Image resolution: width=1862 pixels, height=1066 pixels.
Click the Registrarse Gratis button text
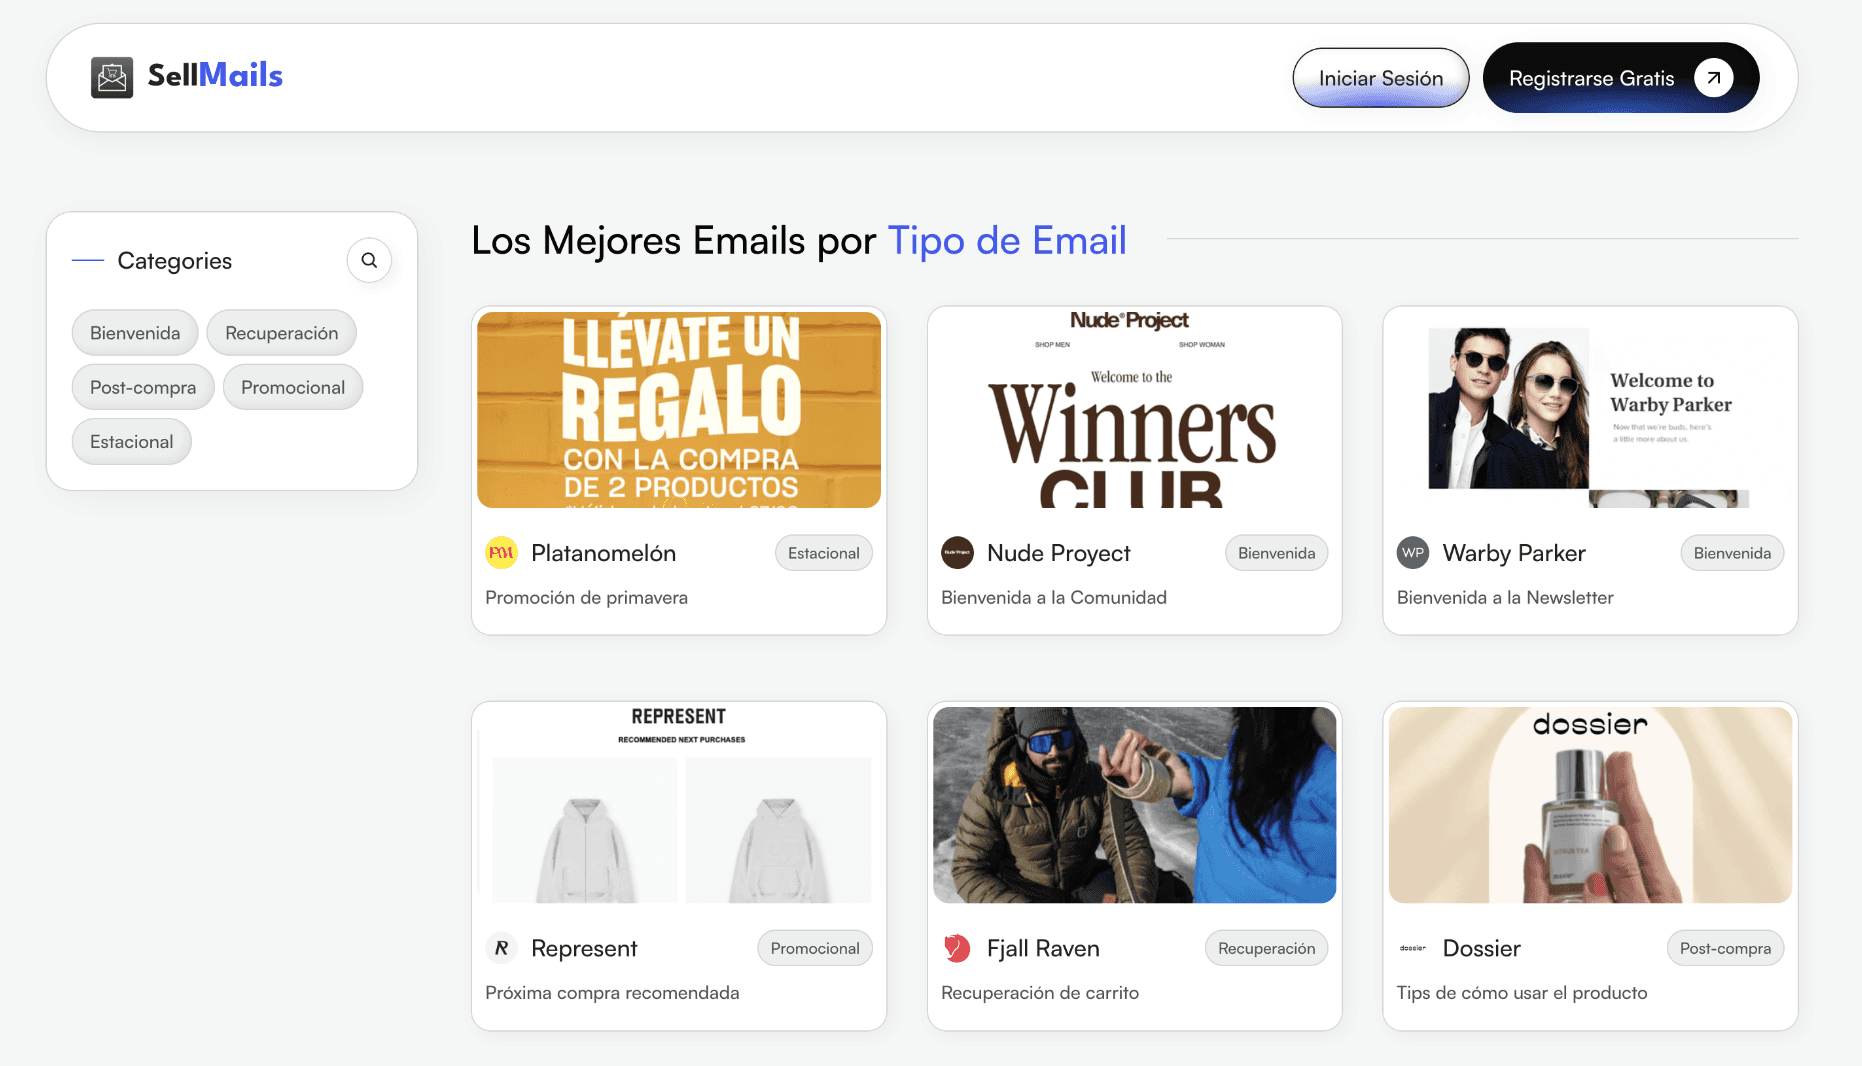pyautogui.click(x=1592, y=78)
